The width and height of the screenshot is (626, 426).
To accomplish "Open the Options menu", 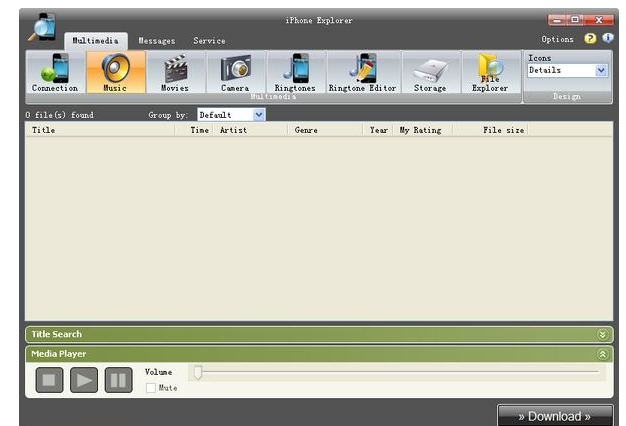I will point(557,39).
